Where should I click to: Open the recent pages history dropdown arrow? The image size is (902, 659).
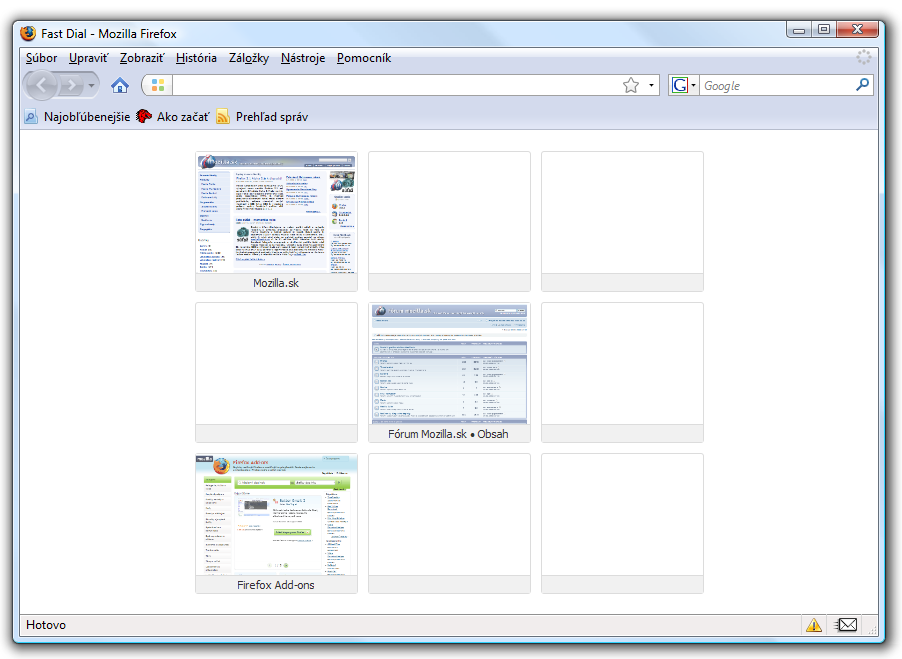[91, 86]
